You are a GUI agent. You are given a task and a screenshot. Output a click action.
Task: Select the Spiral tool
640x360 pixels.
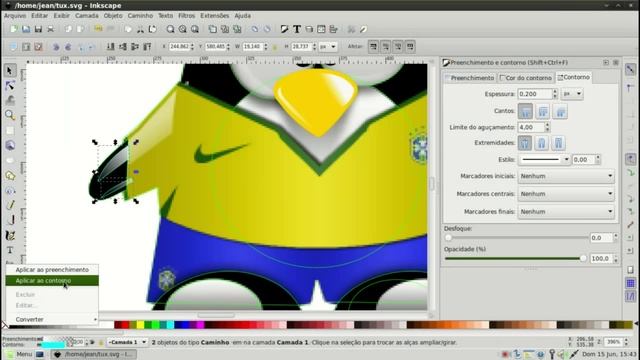[10, 191]
